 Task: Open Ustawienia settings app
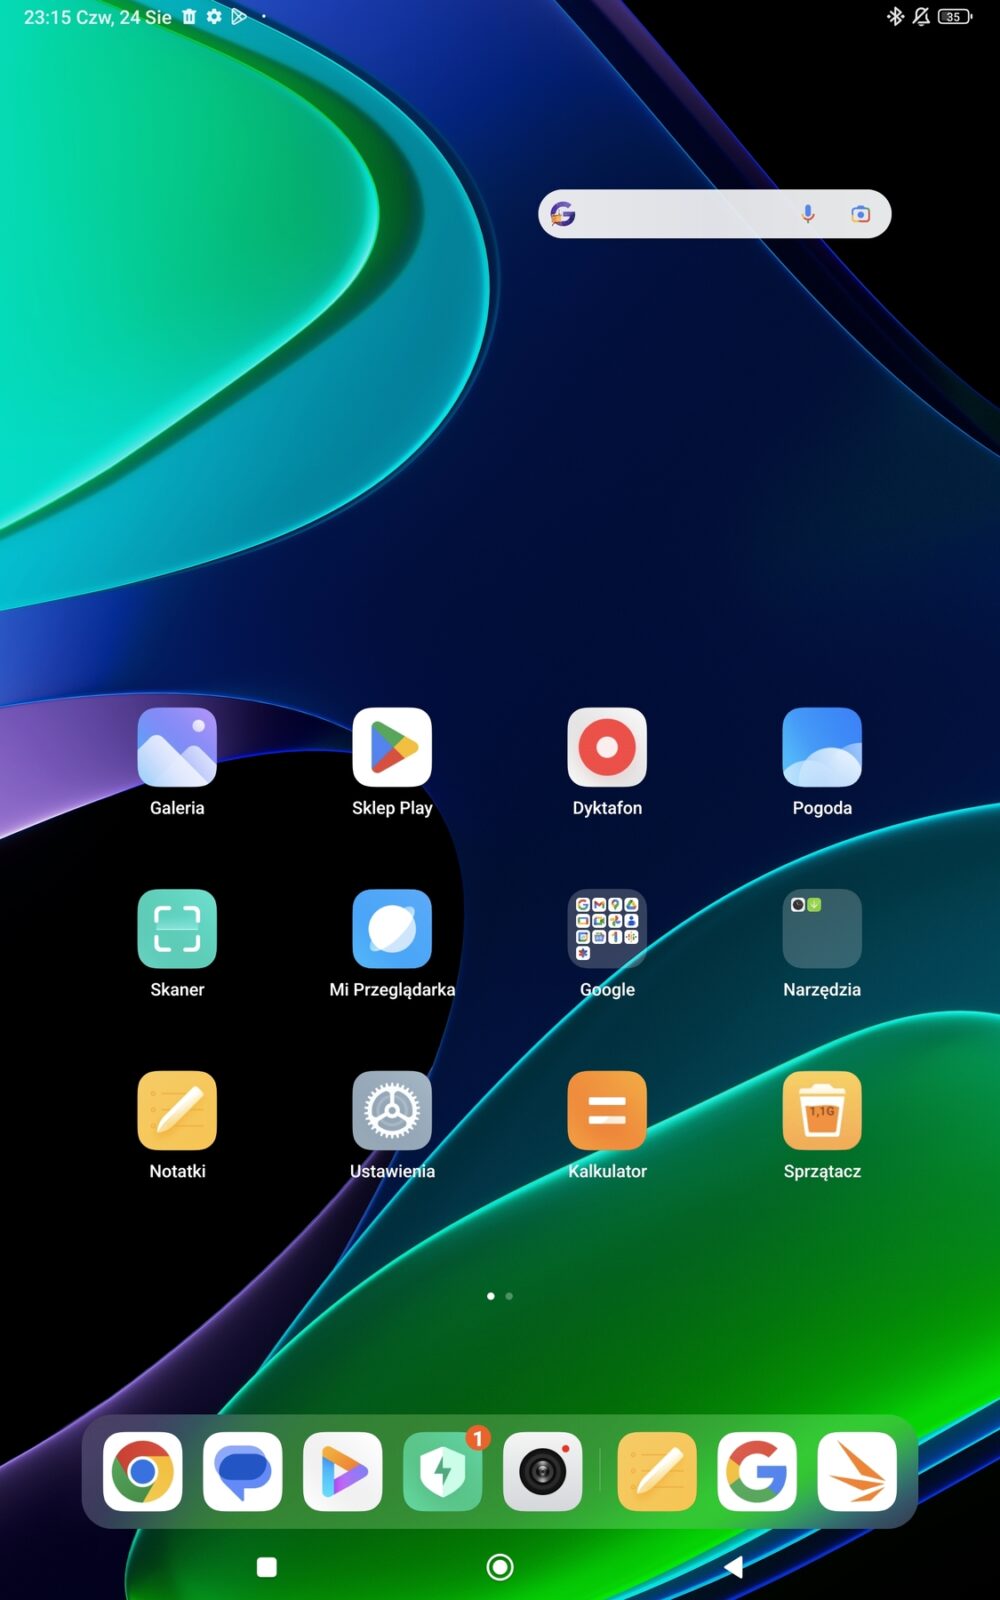[392, 1111]
